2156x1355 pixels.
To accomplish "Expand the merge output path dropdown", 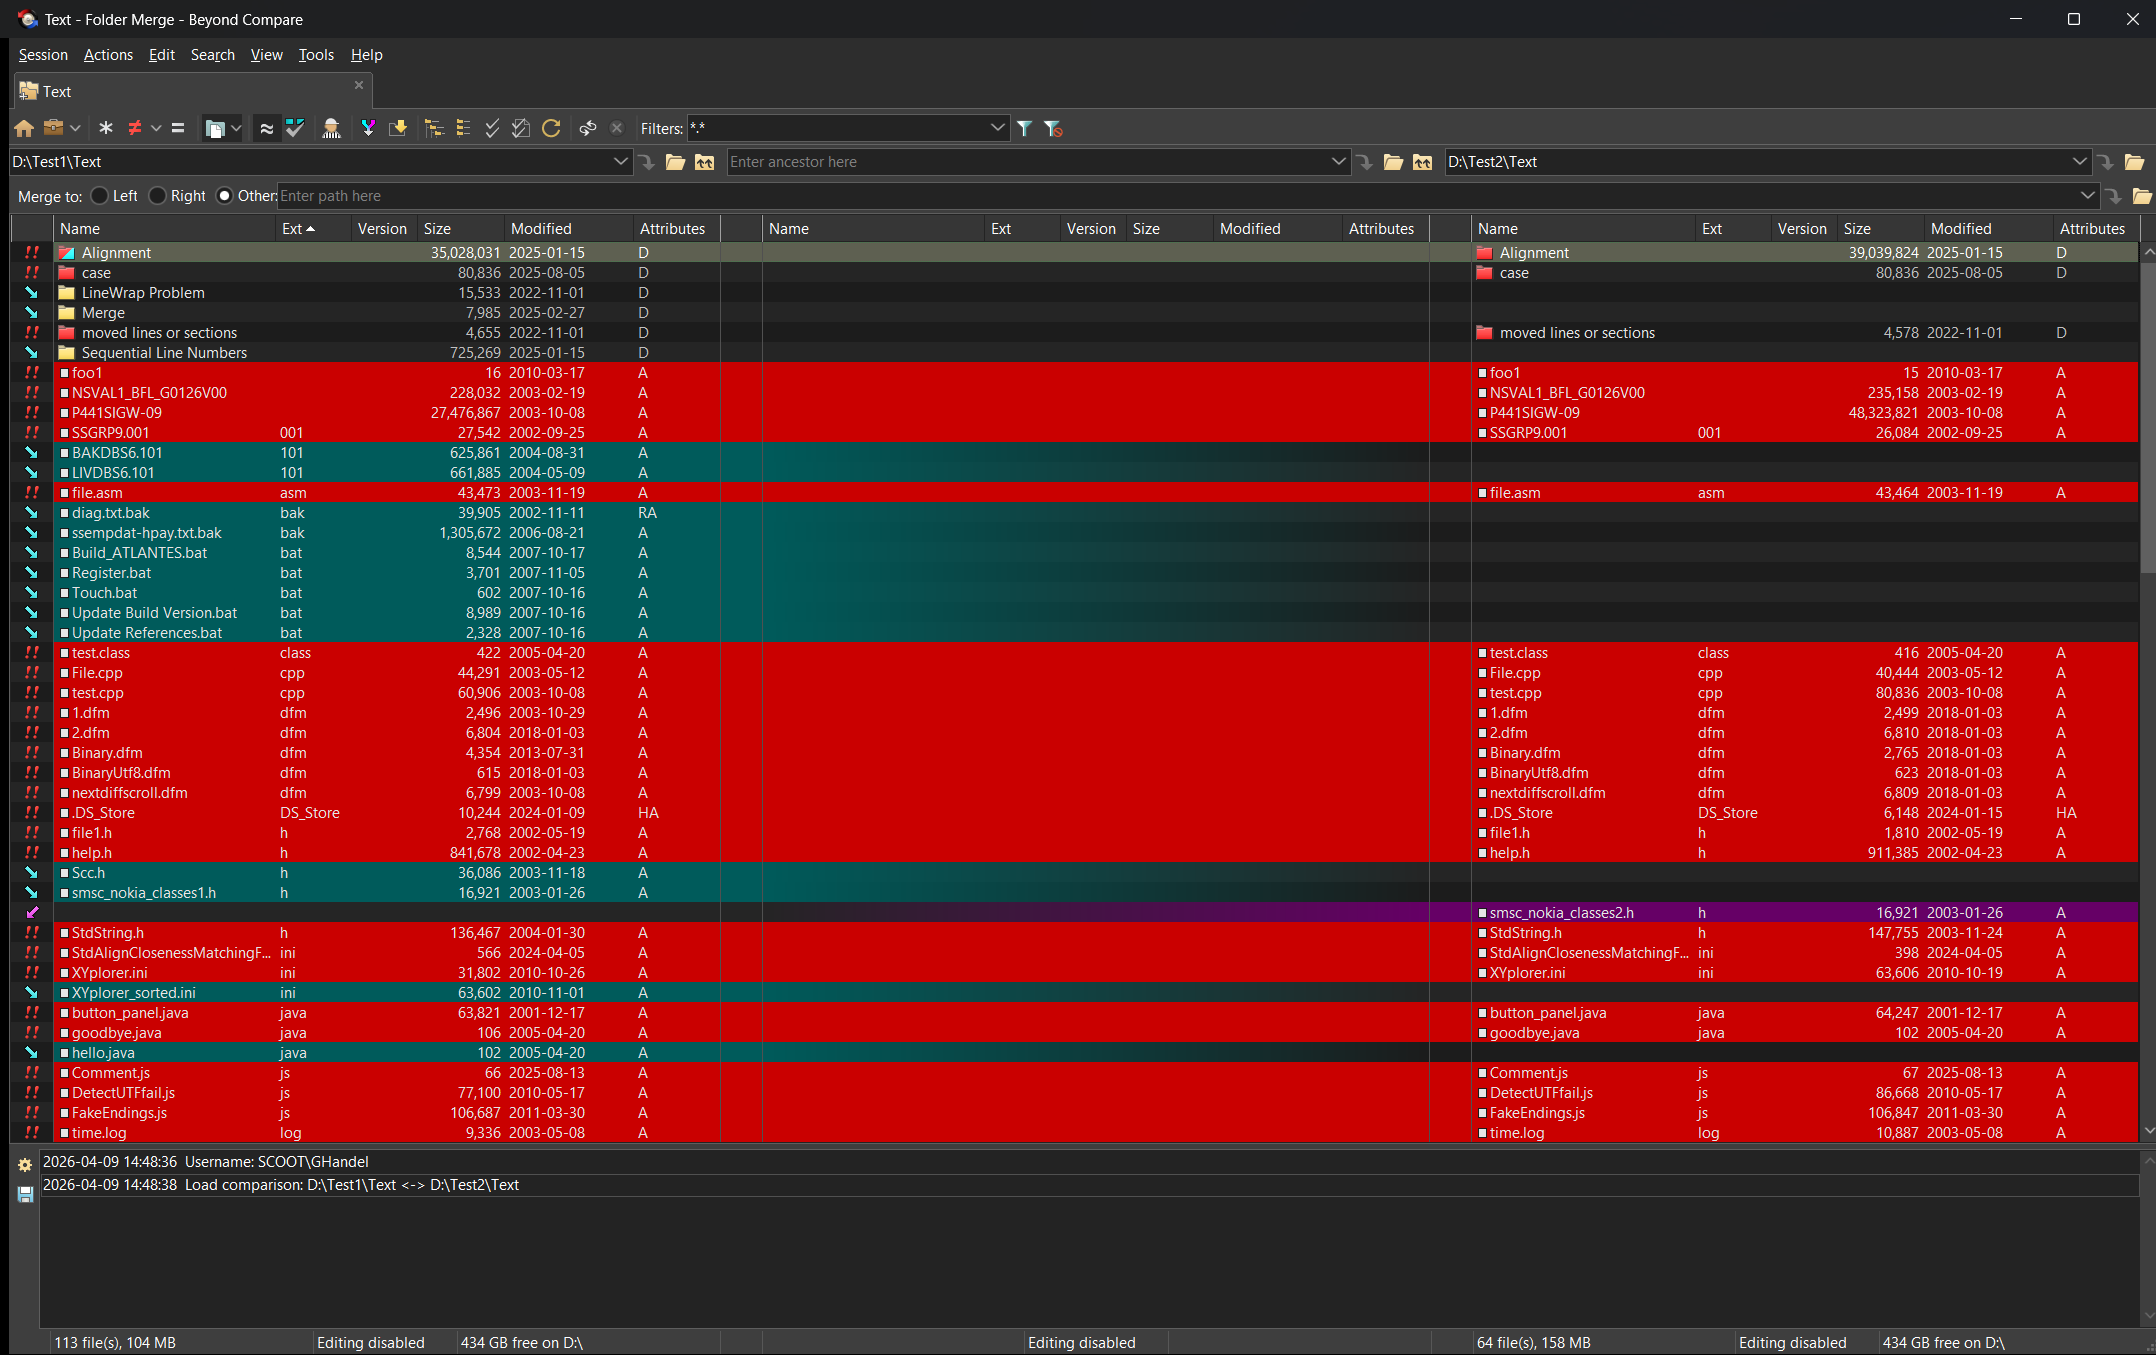I will [2087, 196].
